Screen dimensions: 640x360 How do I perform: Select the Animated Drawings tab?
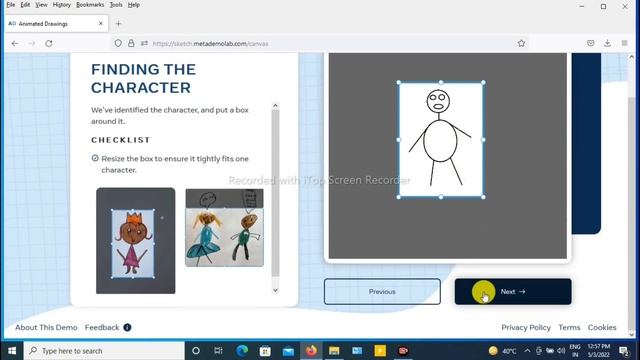(55, 24)
